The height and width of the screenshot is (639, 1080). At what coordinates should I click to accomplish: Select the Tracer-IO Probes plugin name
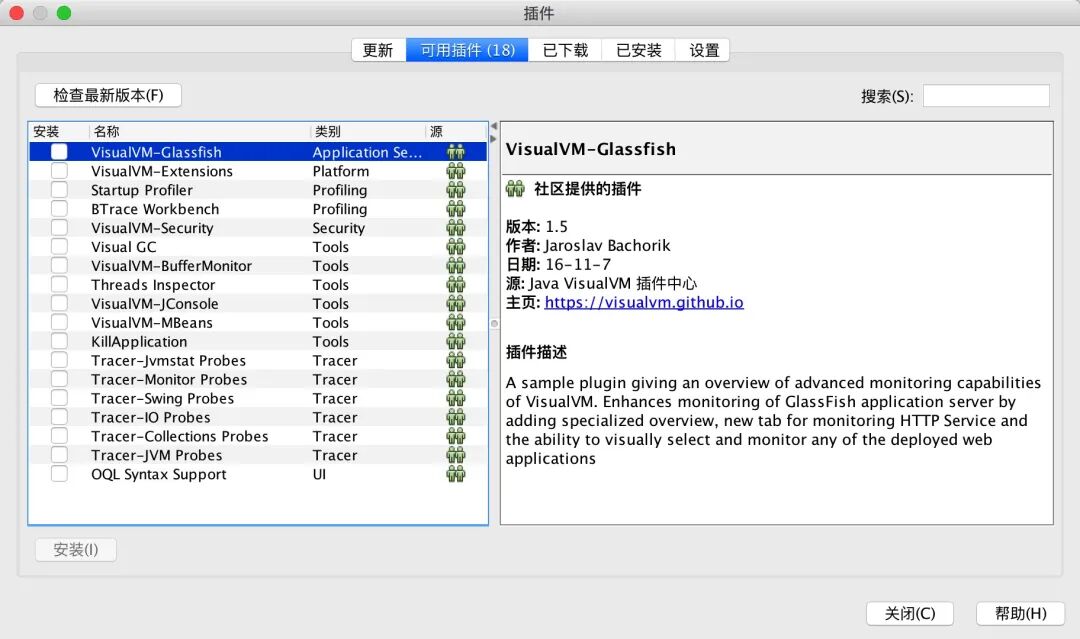(x=151, y=417)
